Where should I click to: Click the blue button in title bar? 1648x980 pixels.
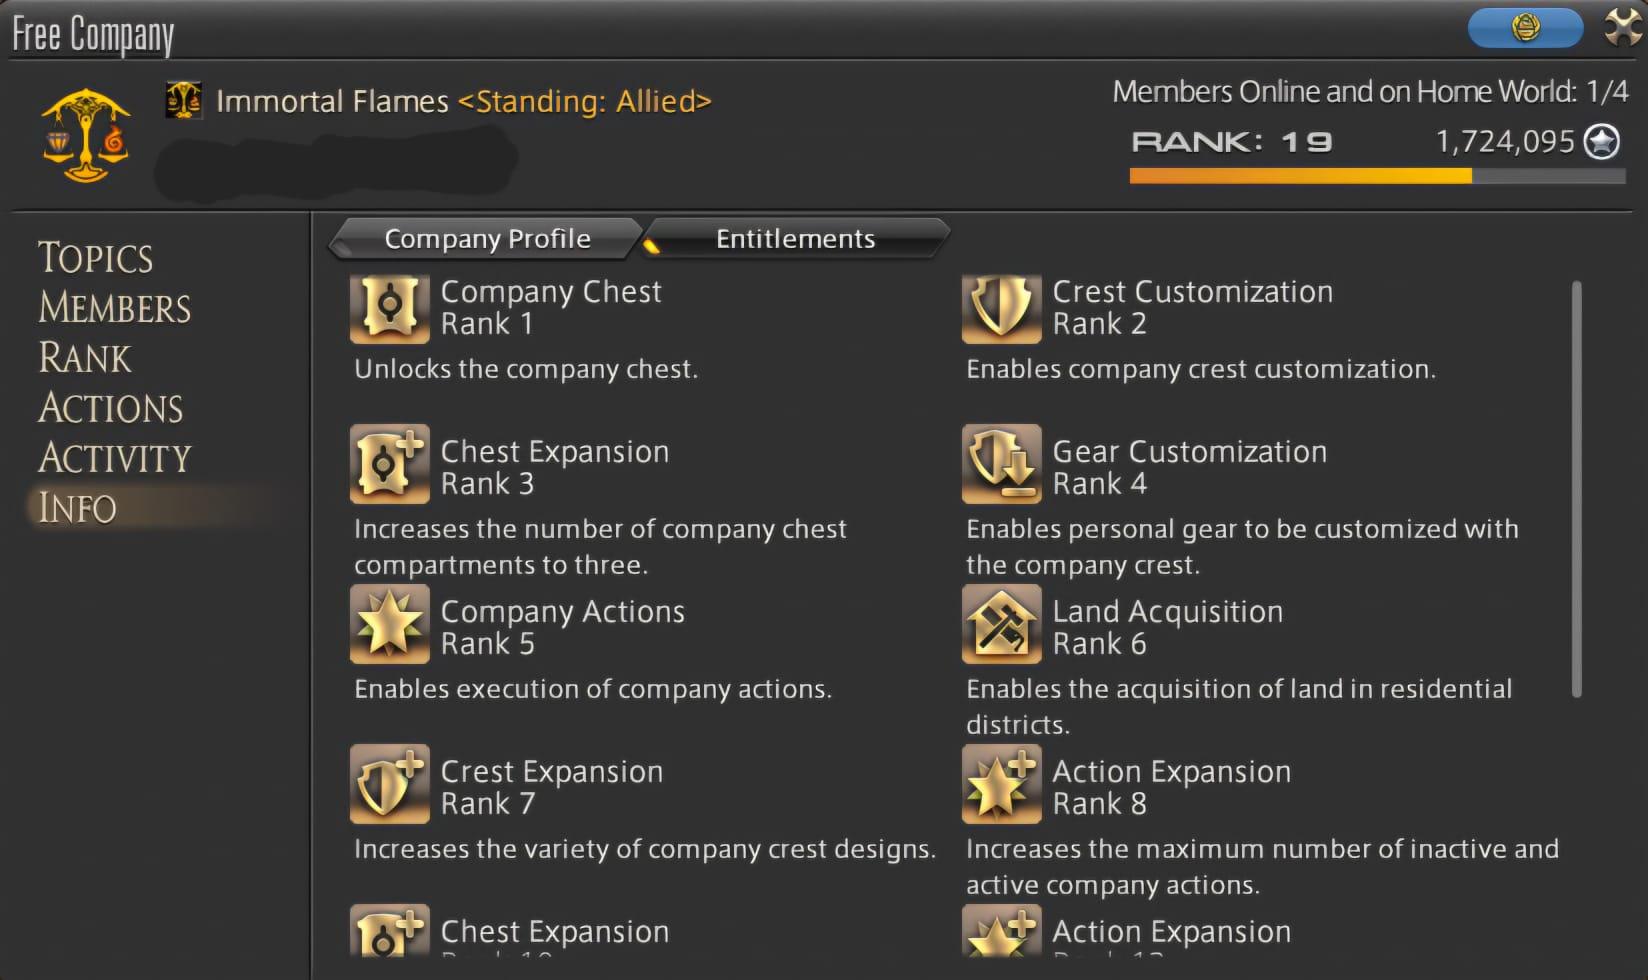tap(1525, 28)
